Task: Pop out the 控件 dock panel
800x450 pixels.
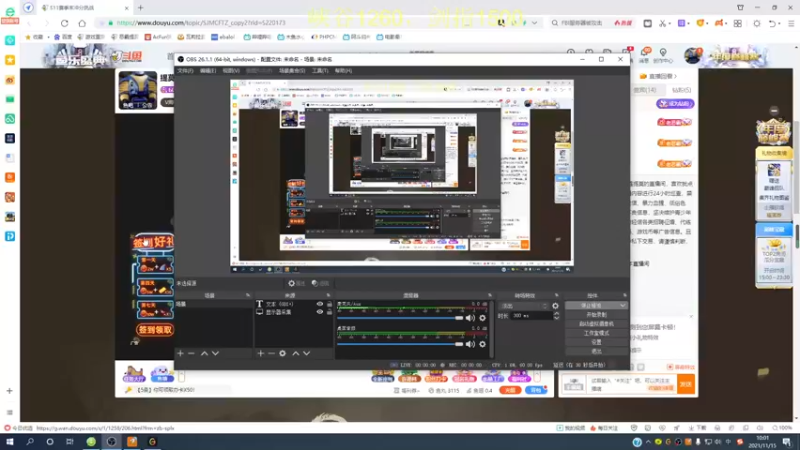Action: click(x=624, y=295)
